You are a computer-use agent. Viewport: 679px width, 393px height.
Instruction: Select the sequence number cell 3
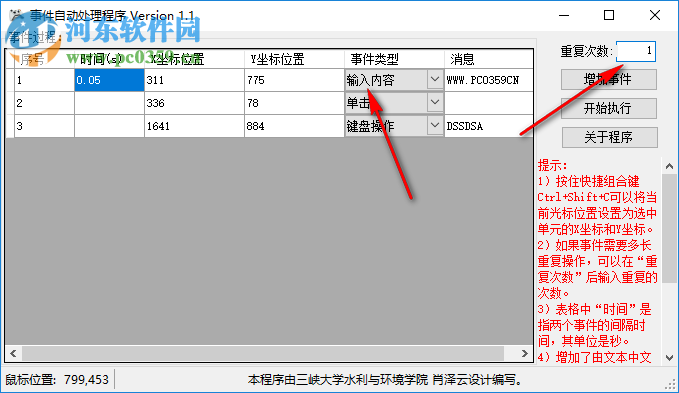click(44, 126)
